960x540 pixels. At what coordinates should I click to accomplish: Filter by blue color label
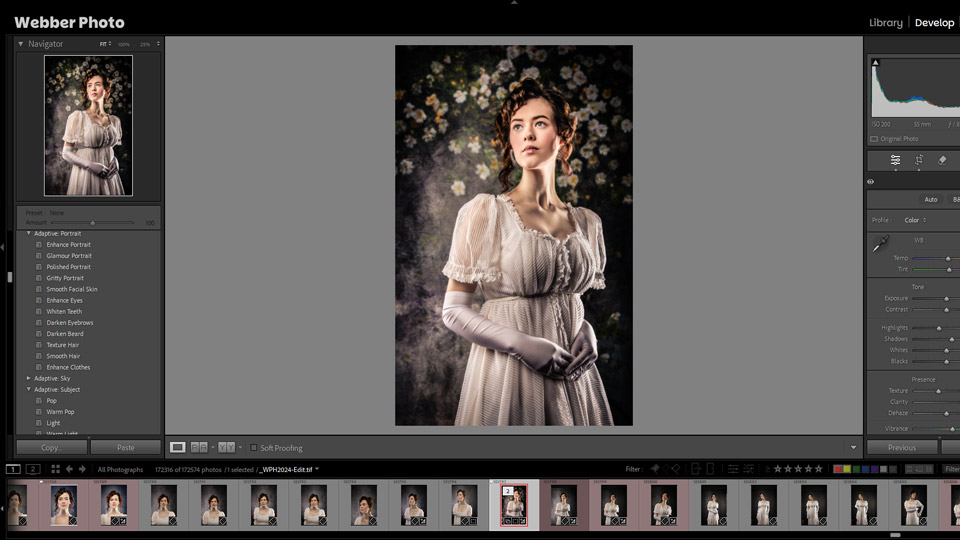pyautogui.click(x=865, y=469)
